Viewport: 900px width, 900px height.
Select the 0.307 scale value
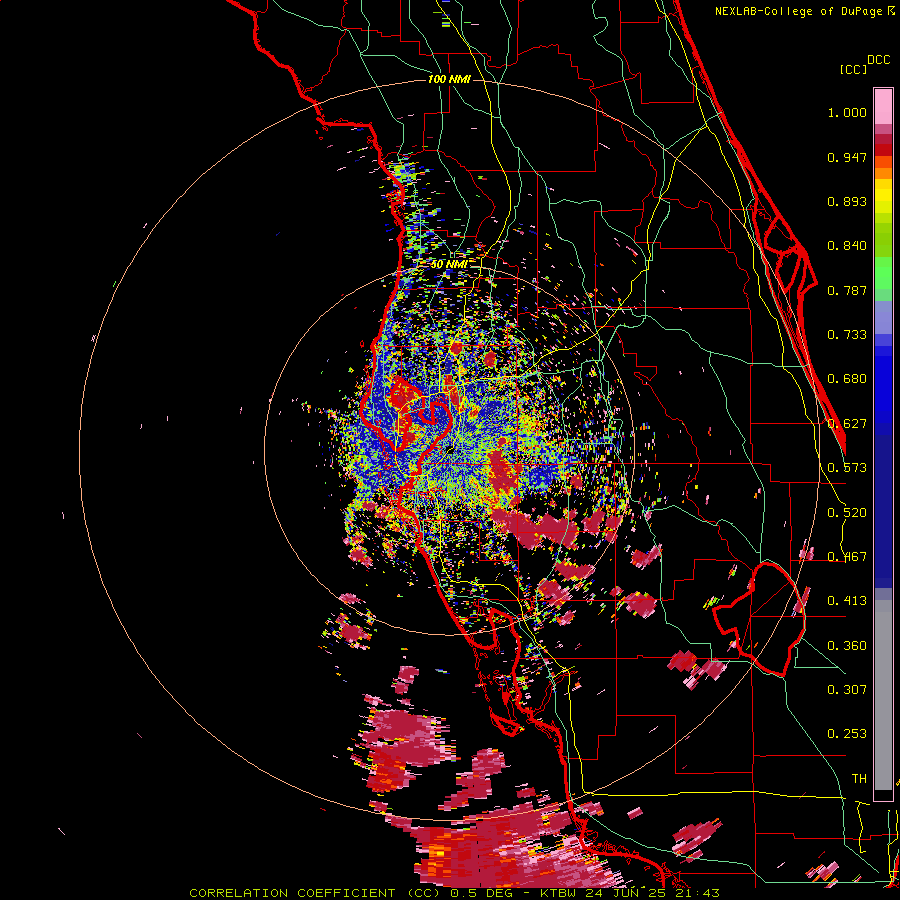point(847,690)
